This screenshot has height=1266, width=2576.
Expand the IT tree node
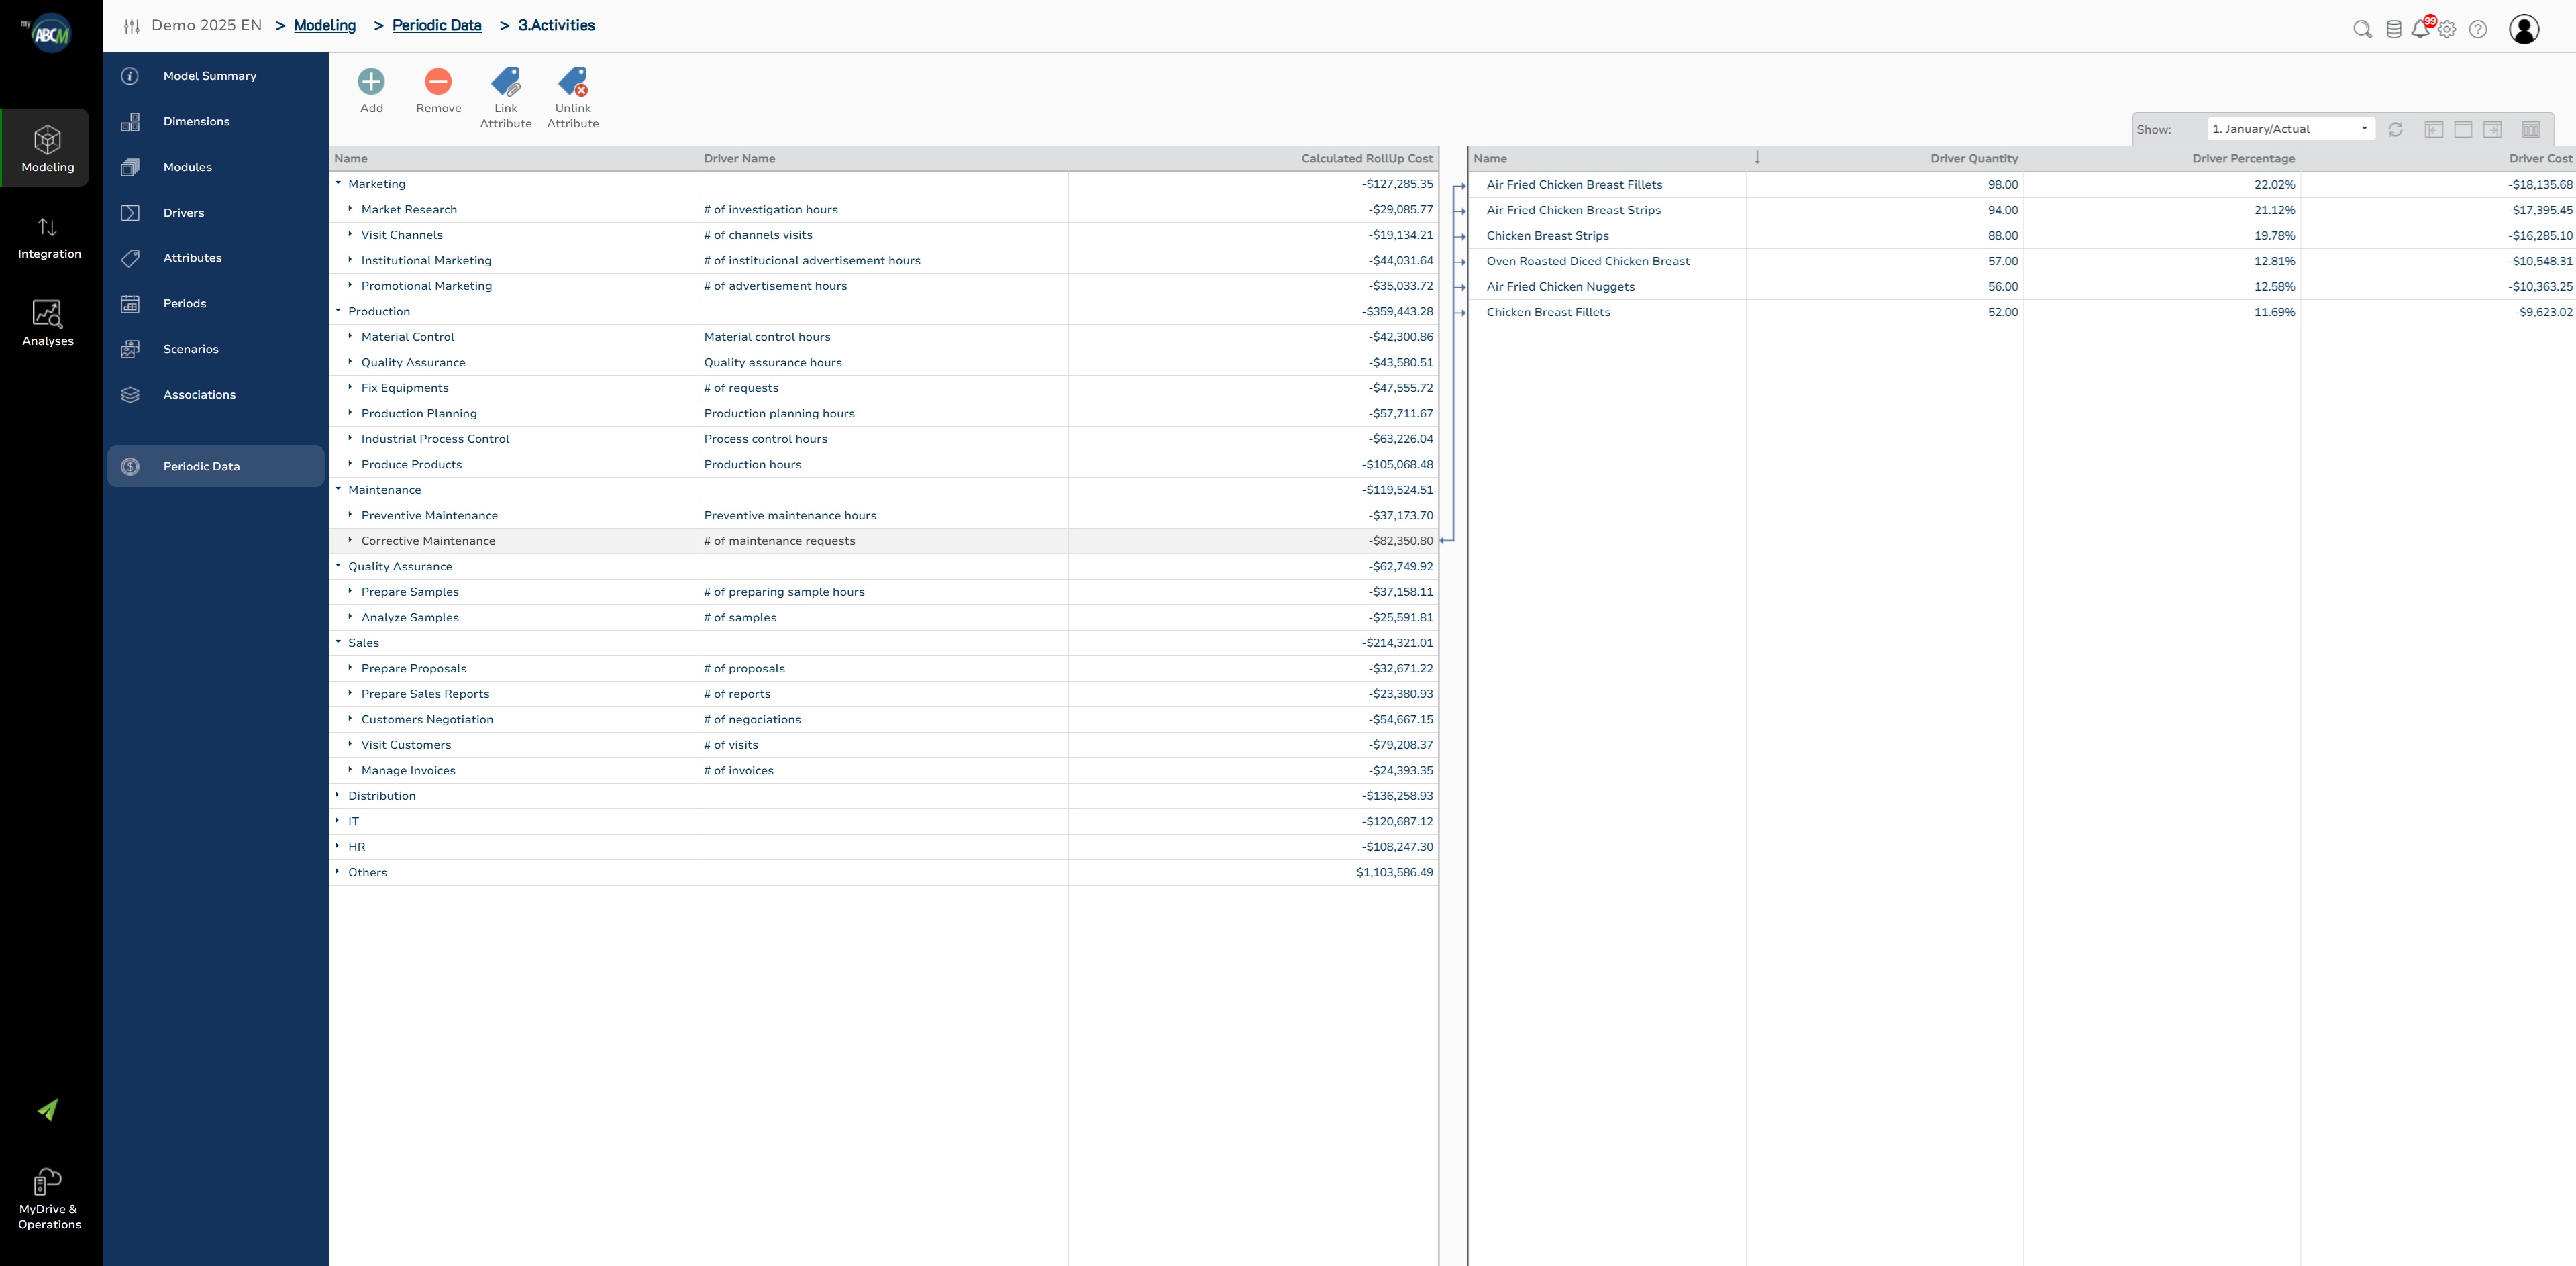click(x=337, y=820)
